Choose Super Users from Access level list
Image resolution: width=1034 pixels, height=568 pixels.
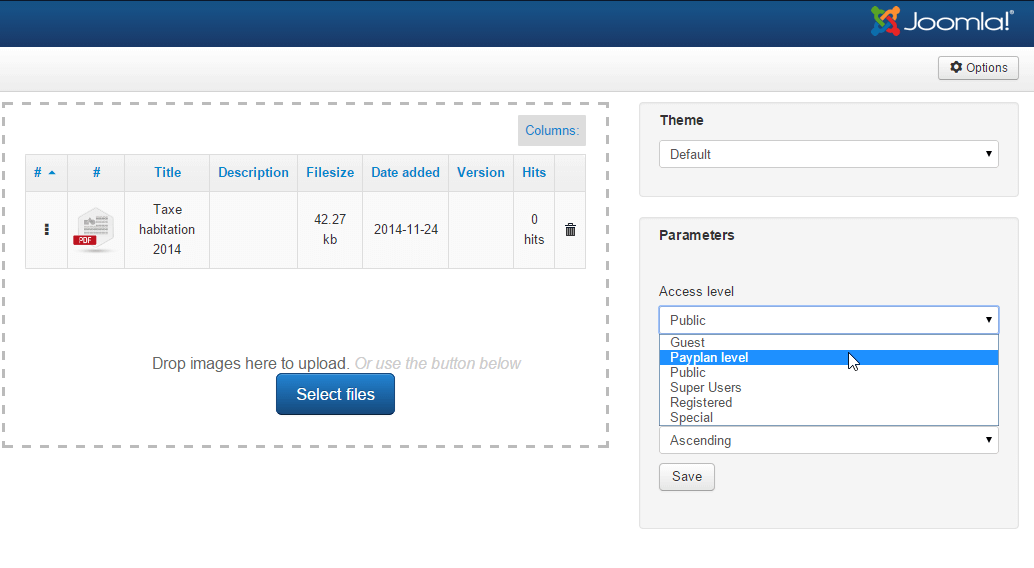click(829, 388)
